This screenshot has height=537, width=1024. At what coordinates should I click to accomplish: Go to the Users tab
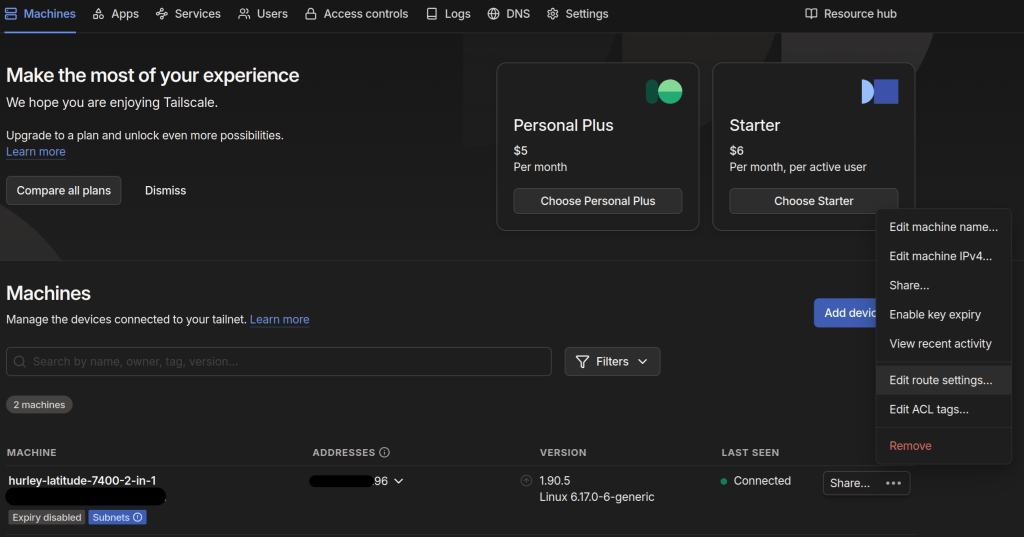[x=263, y=14]
